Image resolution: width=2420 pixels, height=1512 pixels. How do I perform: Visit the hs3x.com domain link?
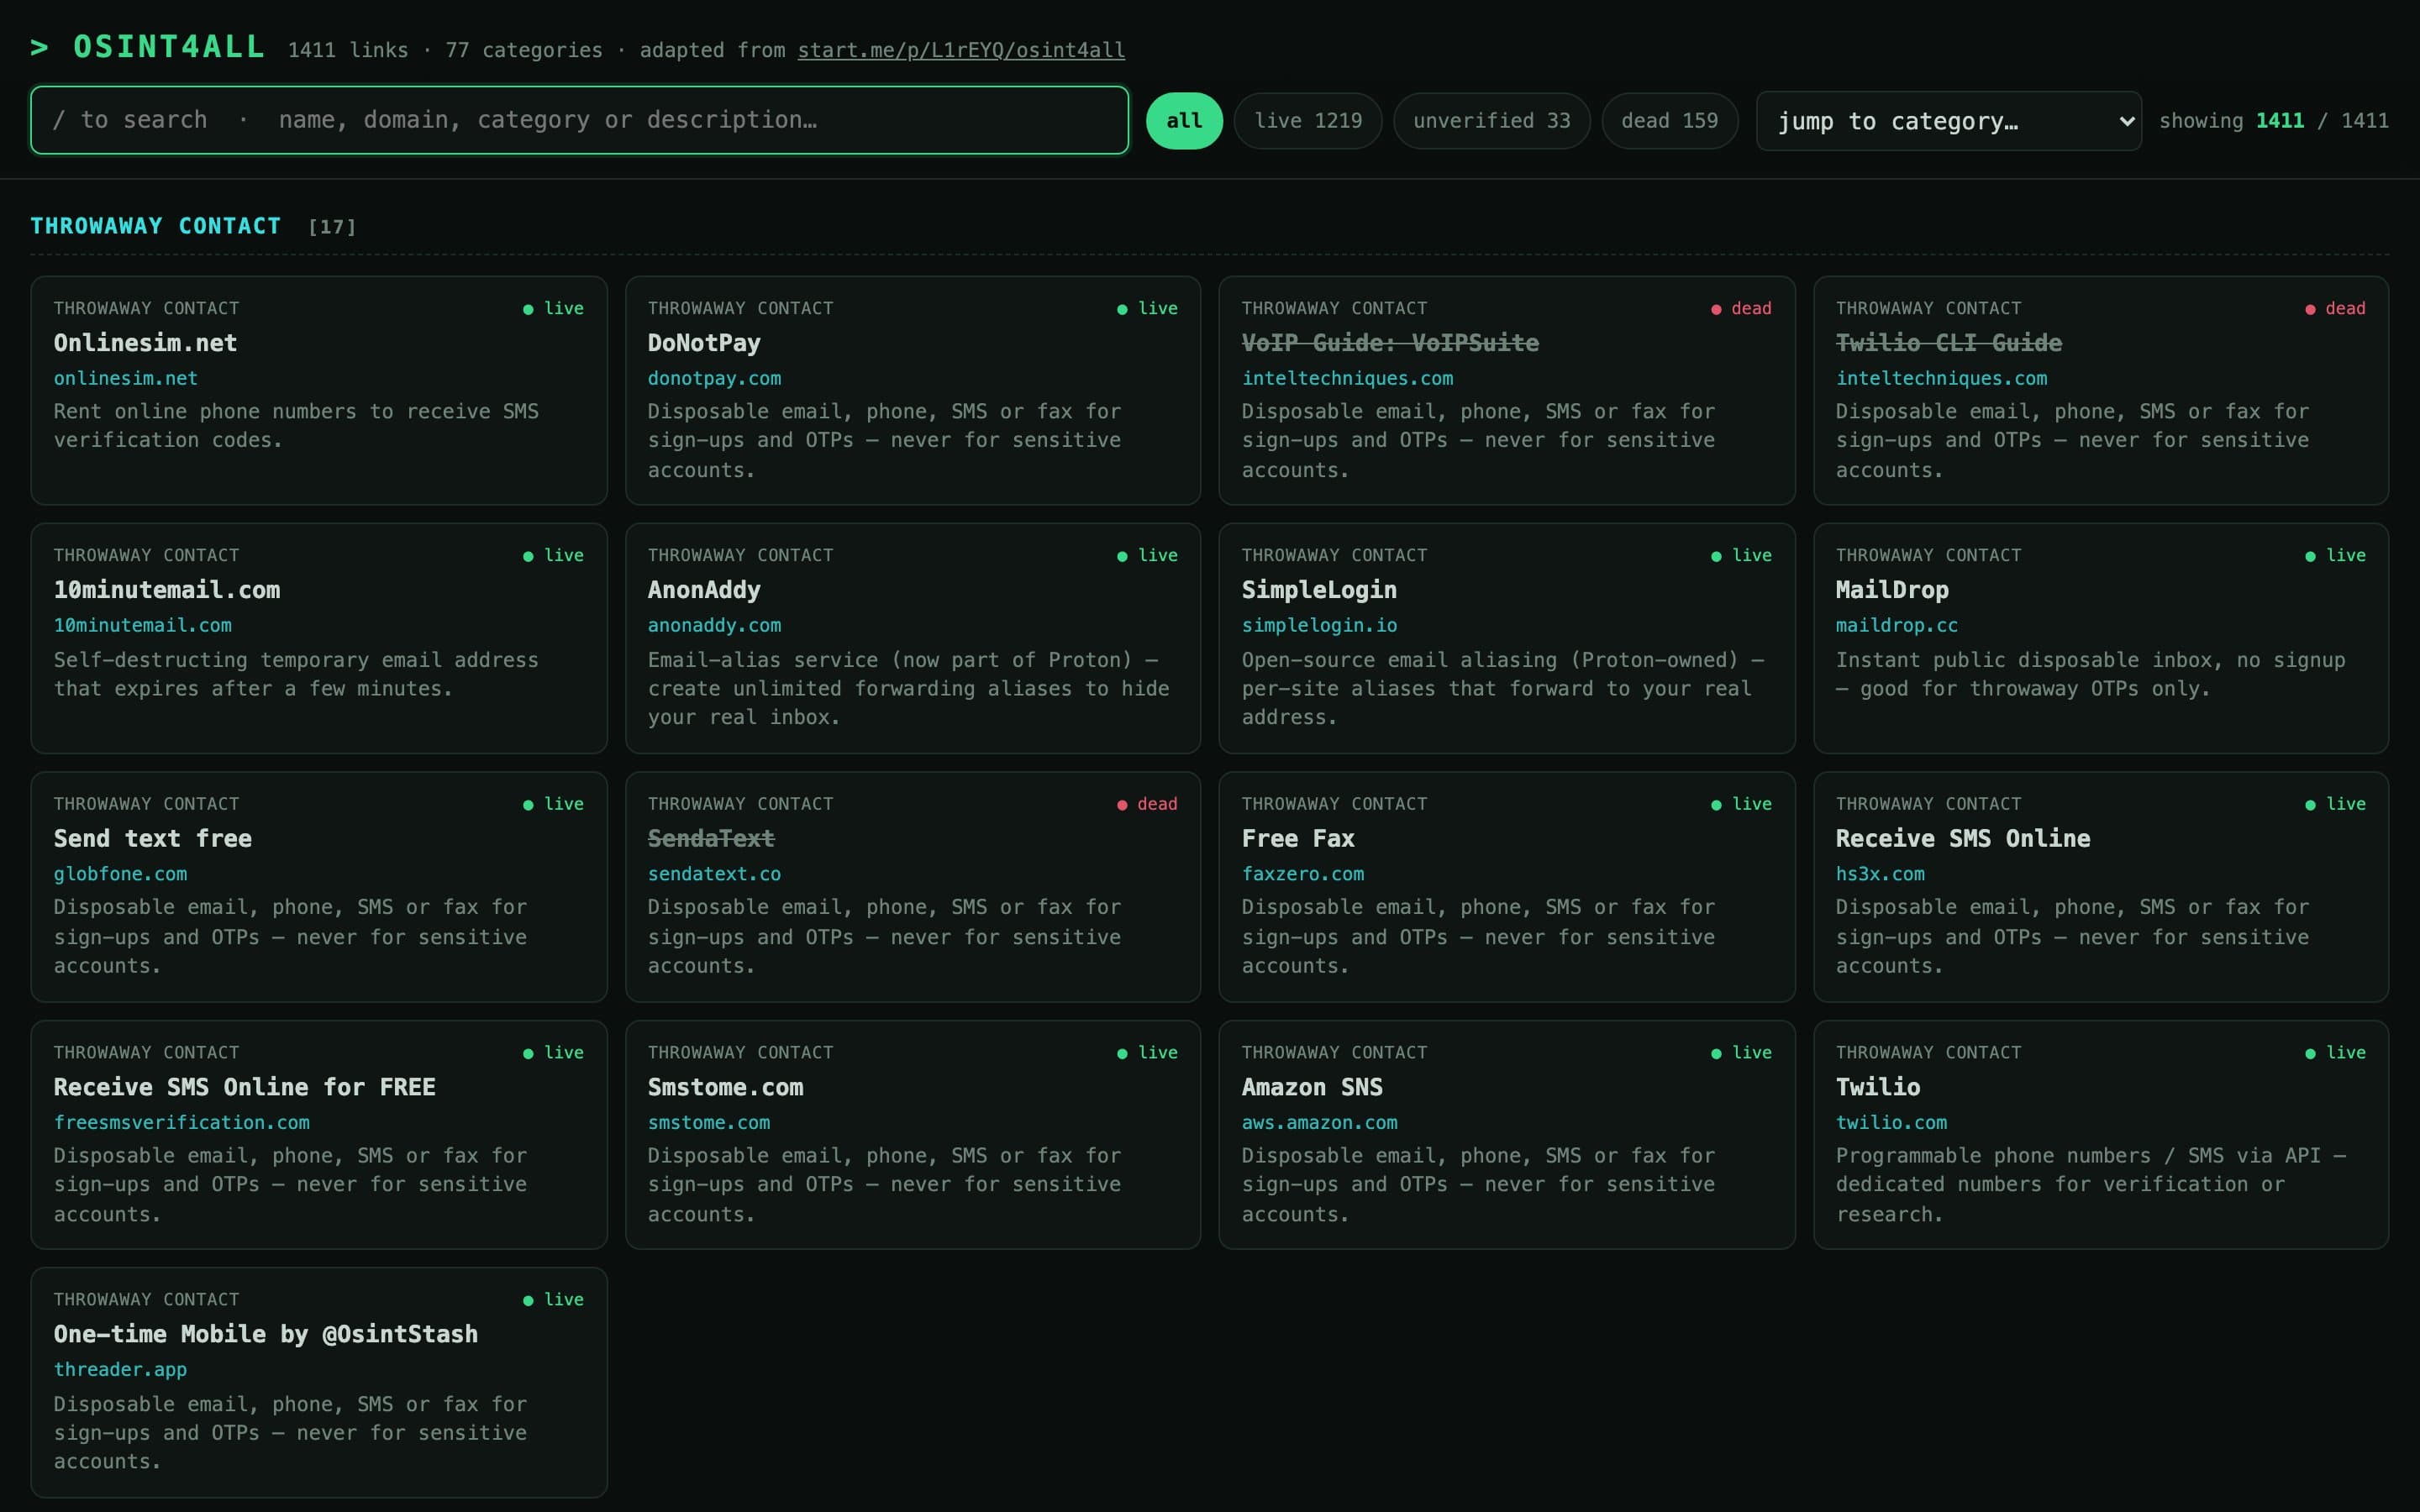point(1880,874)
